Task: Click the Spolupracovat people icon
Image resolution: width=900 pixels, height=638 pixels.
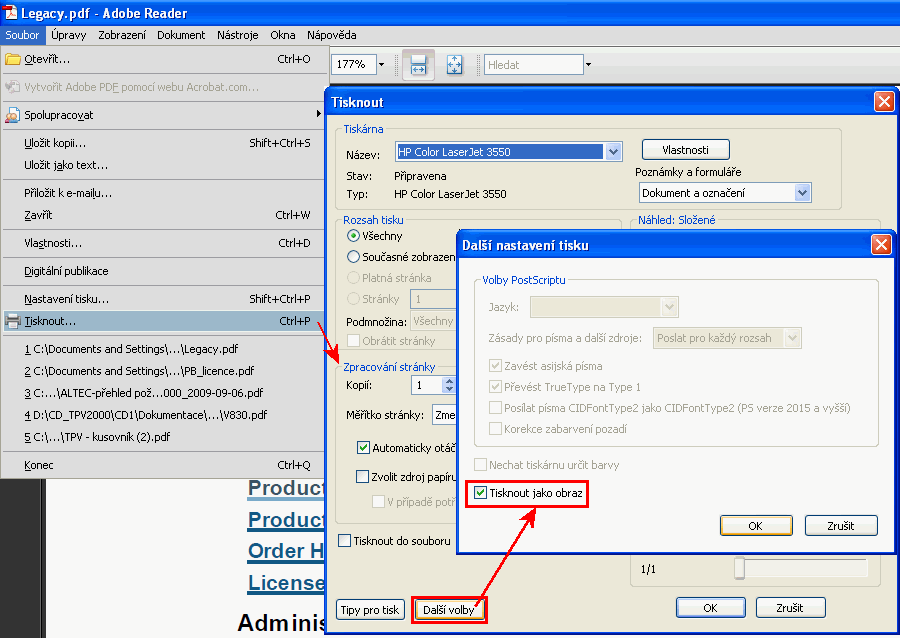Action: coord(13,115)
